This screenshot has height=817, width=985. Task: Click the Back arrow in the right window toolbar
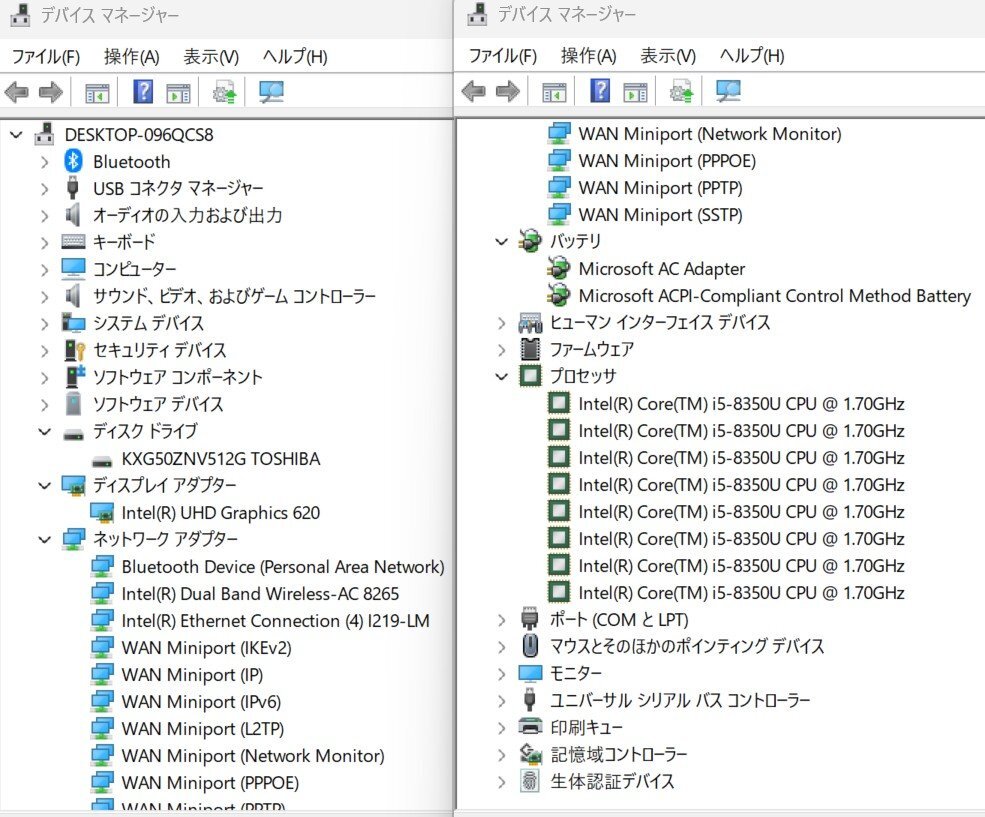tap(474, 92)
